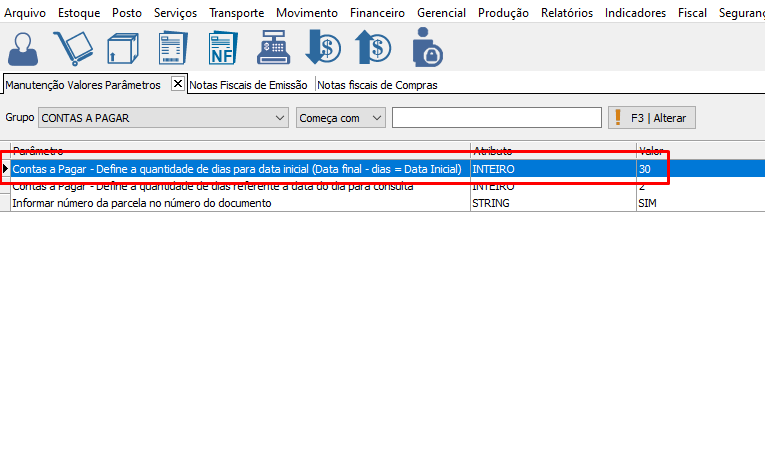Click the value 30 cell
This screenshot has height=471, width=765.
[701, 169]
